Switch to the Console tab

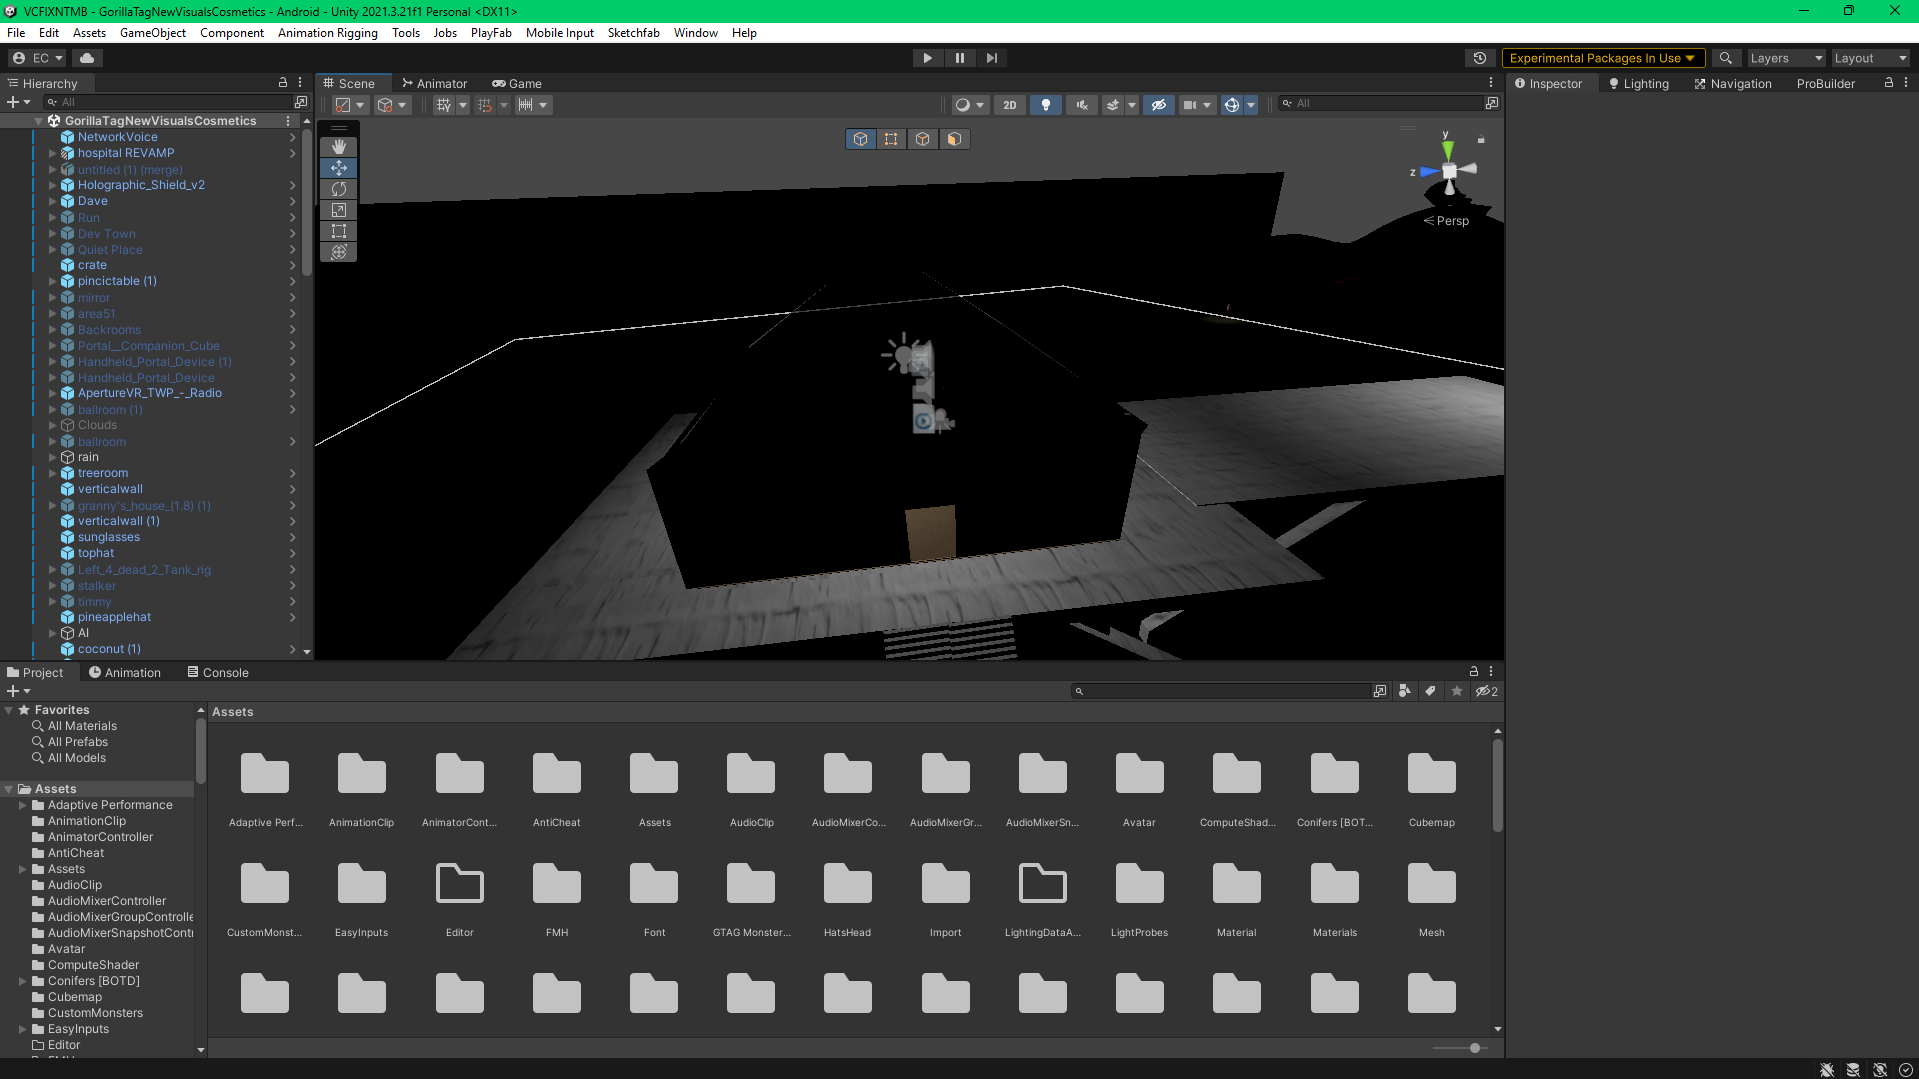pyautogui.click(x=218, y=673)
